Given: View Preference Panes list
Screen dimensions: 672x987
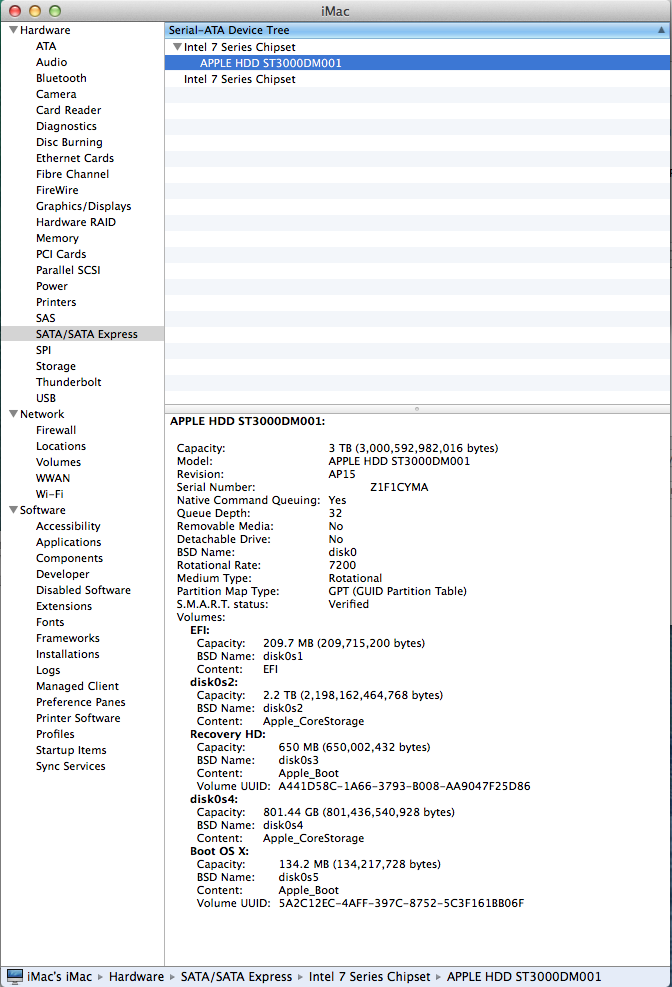Looking at the screenshot, I should (81, 702).
